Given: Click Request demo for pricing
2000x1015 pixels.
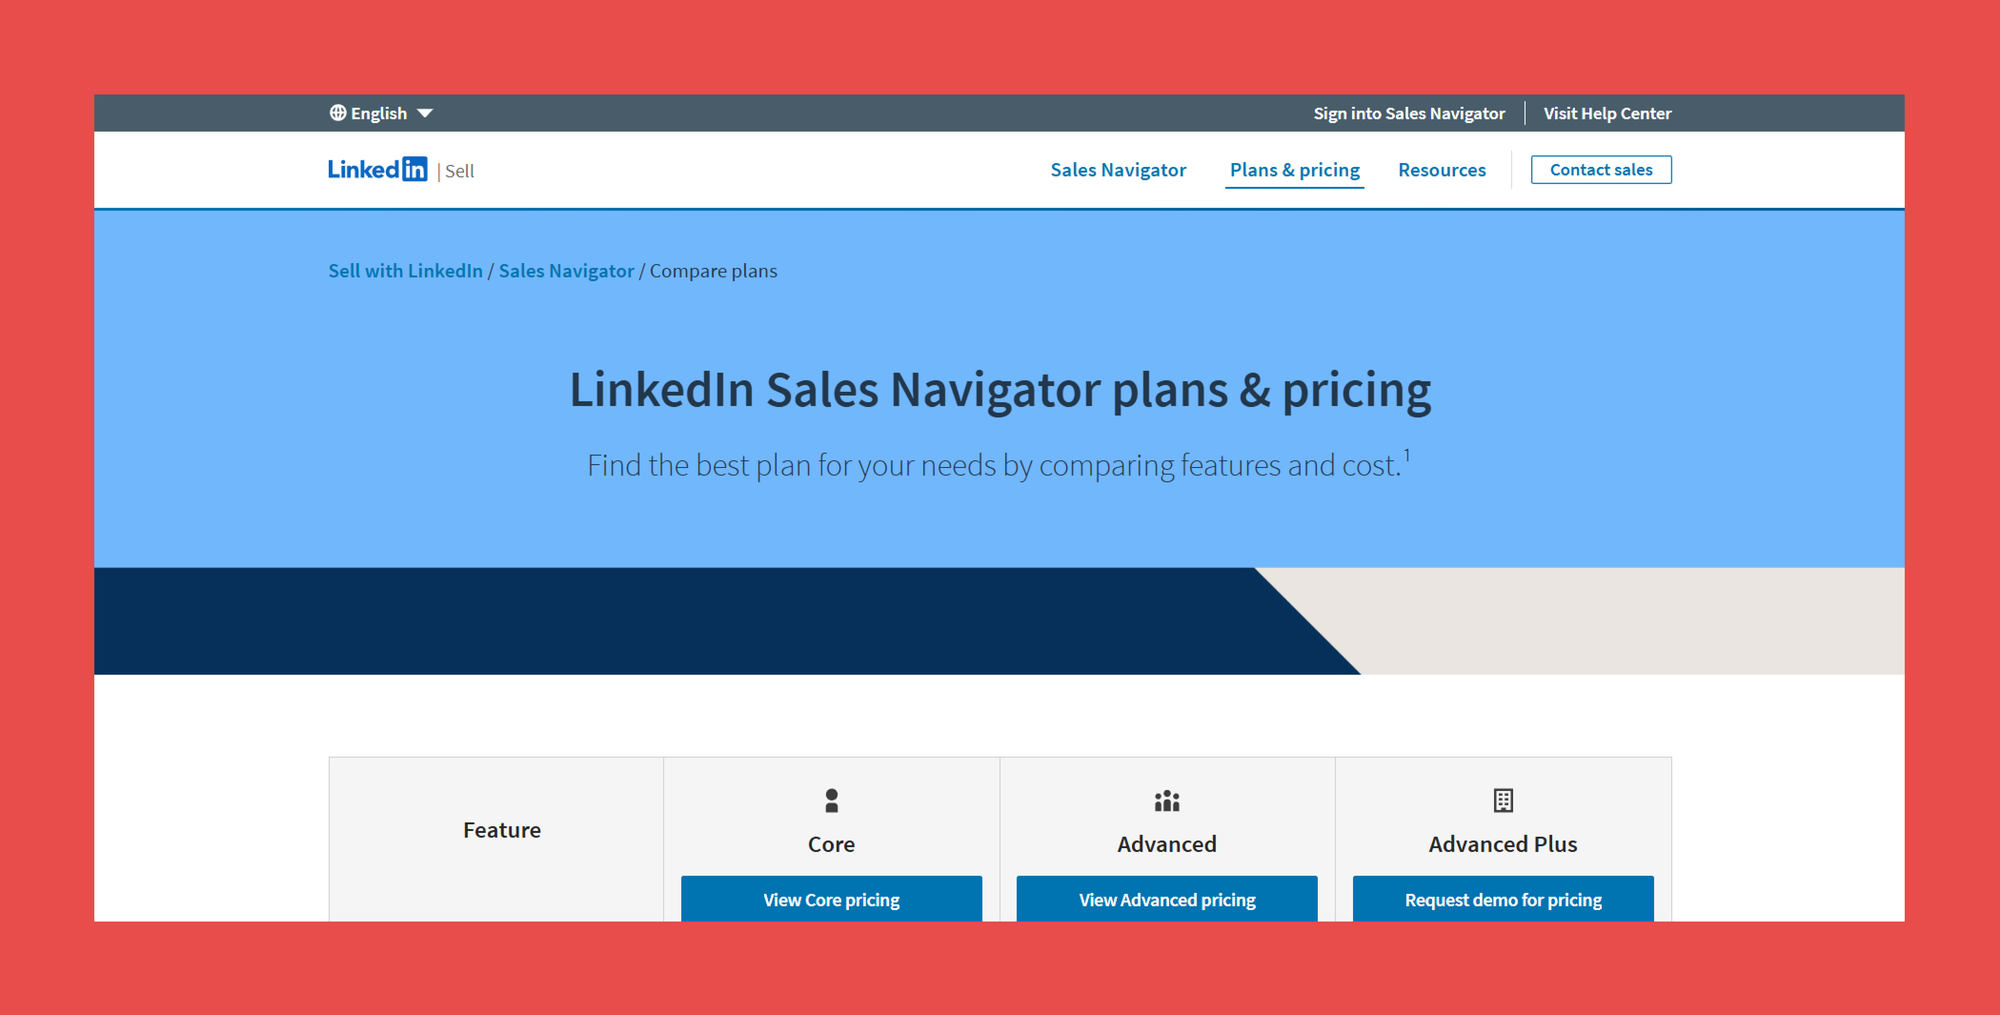Looking at the screenshot, I should pos(1502,899).
